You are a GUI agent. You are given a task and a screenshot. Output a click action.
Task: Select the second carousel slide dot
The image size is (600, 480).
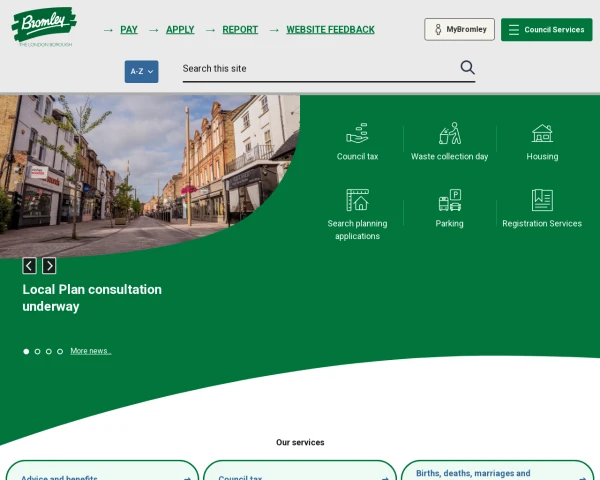coord(38,351)
